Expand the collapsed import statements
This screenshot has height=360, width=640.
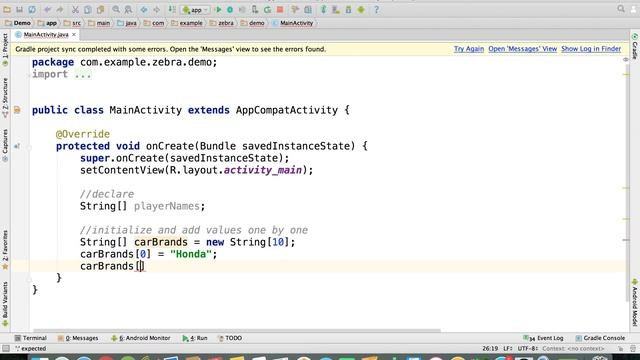[83, 74]
